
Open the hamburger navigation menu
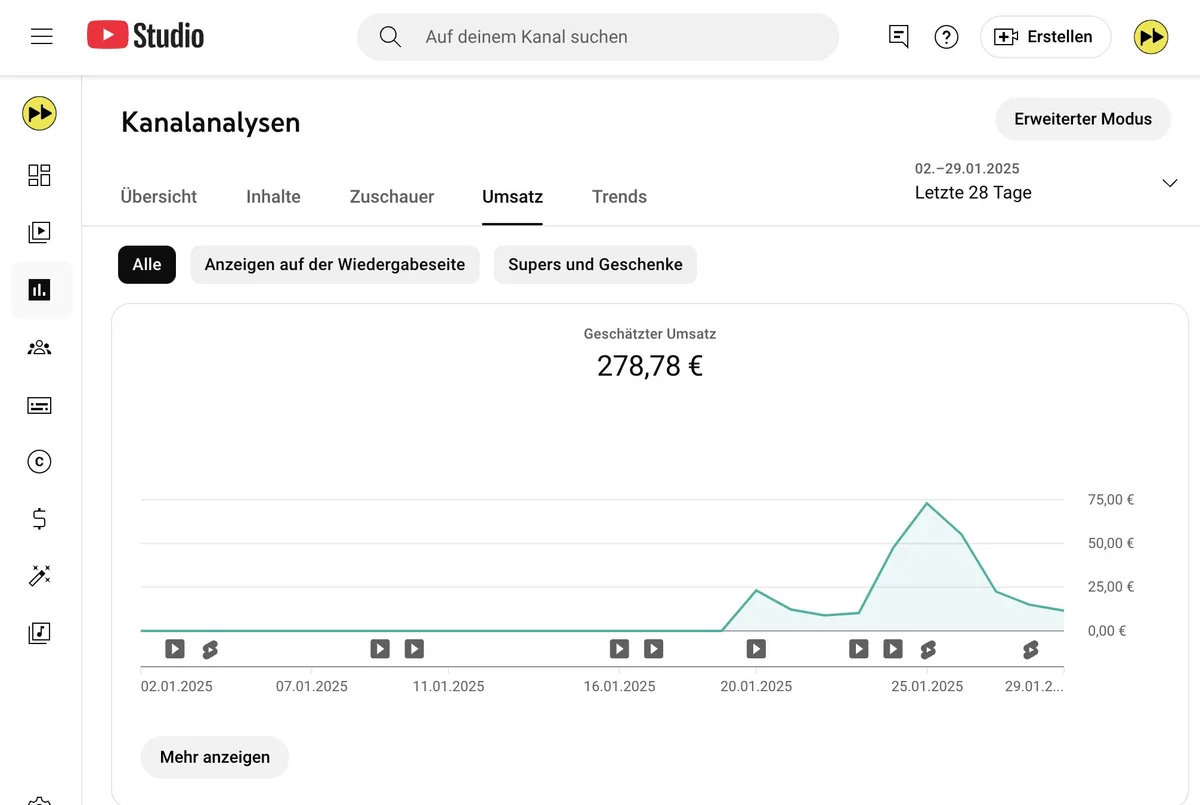pos(41,37)
